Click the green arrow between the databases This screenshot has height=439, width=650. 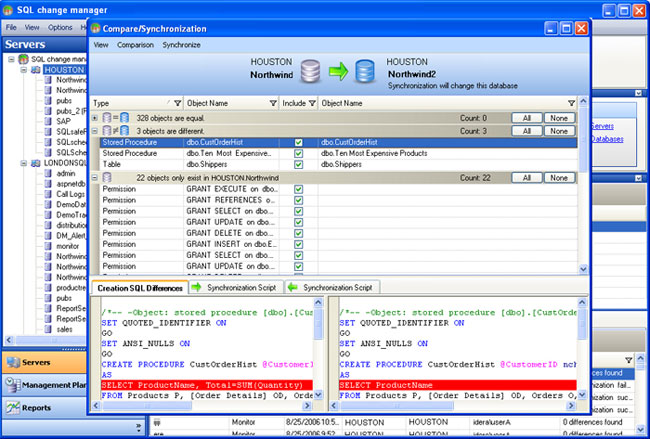[338, 71]
